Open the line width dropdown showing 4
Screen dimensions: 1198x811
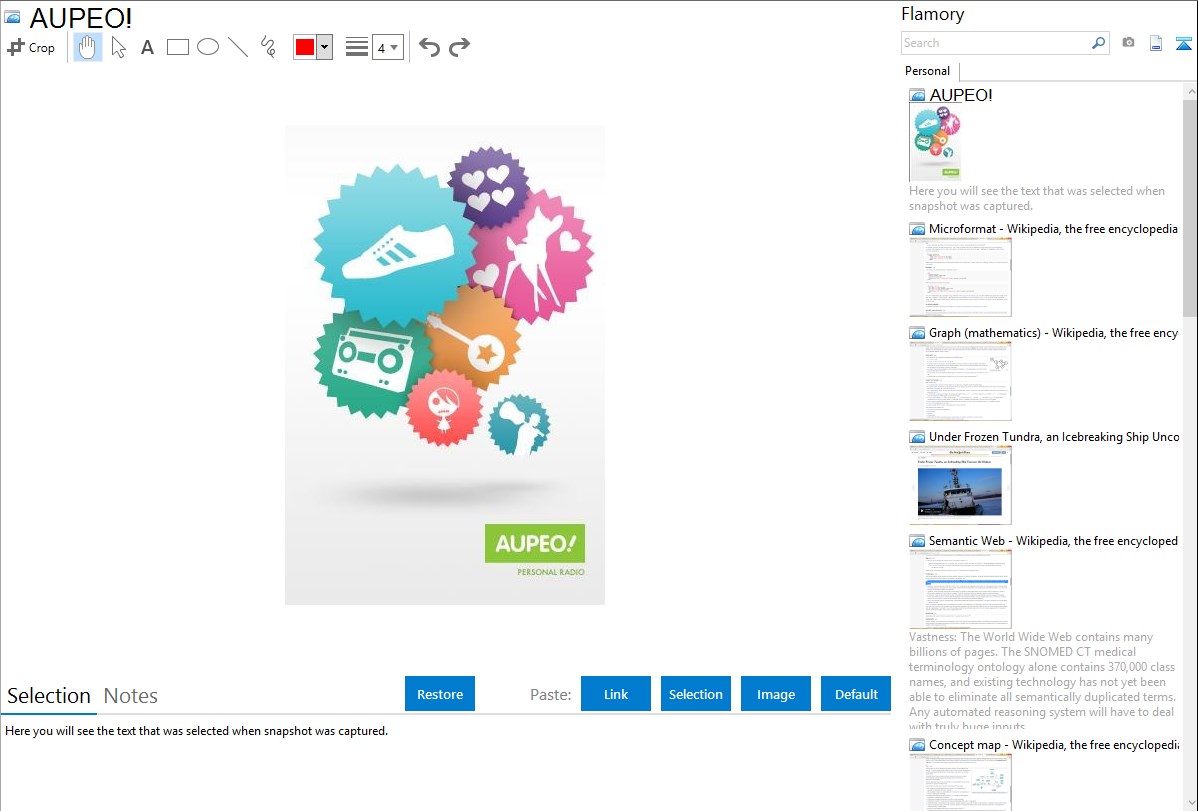[x=387, y=47]
